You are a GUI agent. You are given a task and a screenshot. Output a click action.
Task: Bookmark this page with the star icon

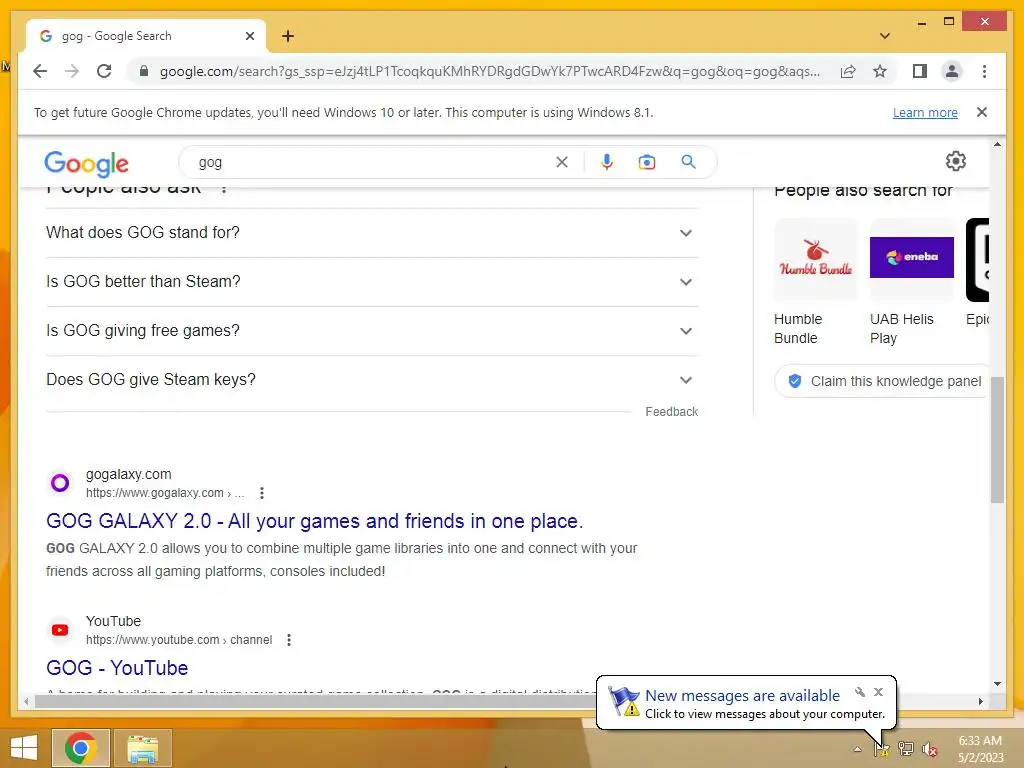[x=880, y=71]
